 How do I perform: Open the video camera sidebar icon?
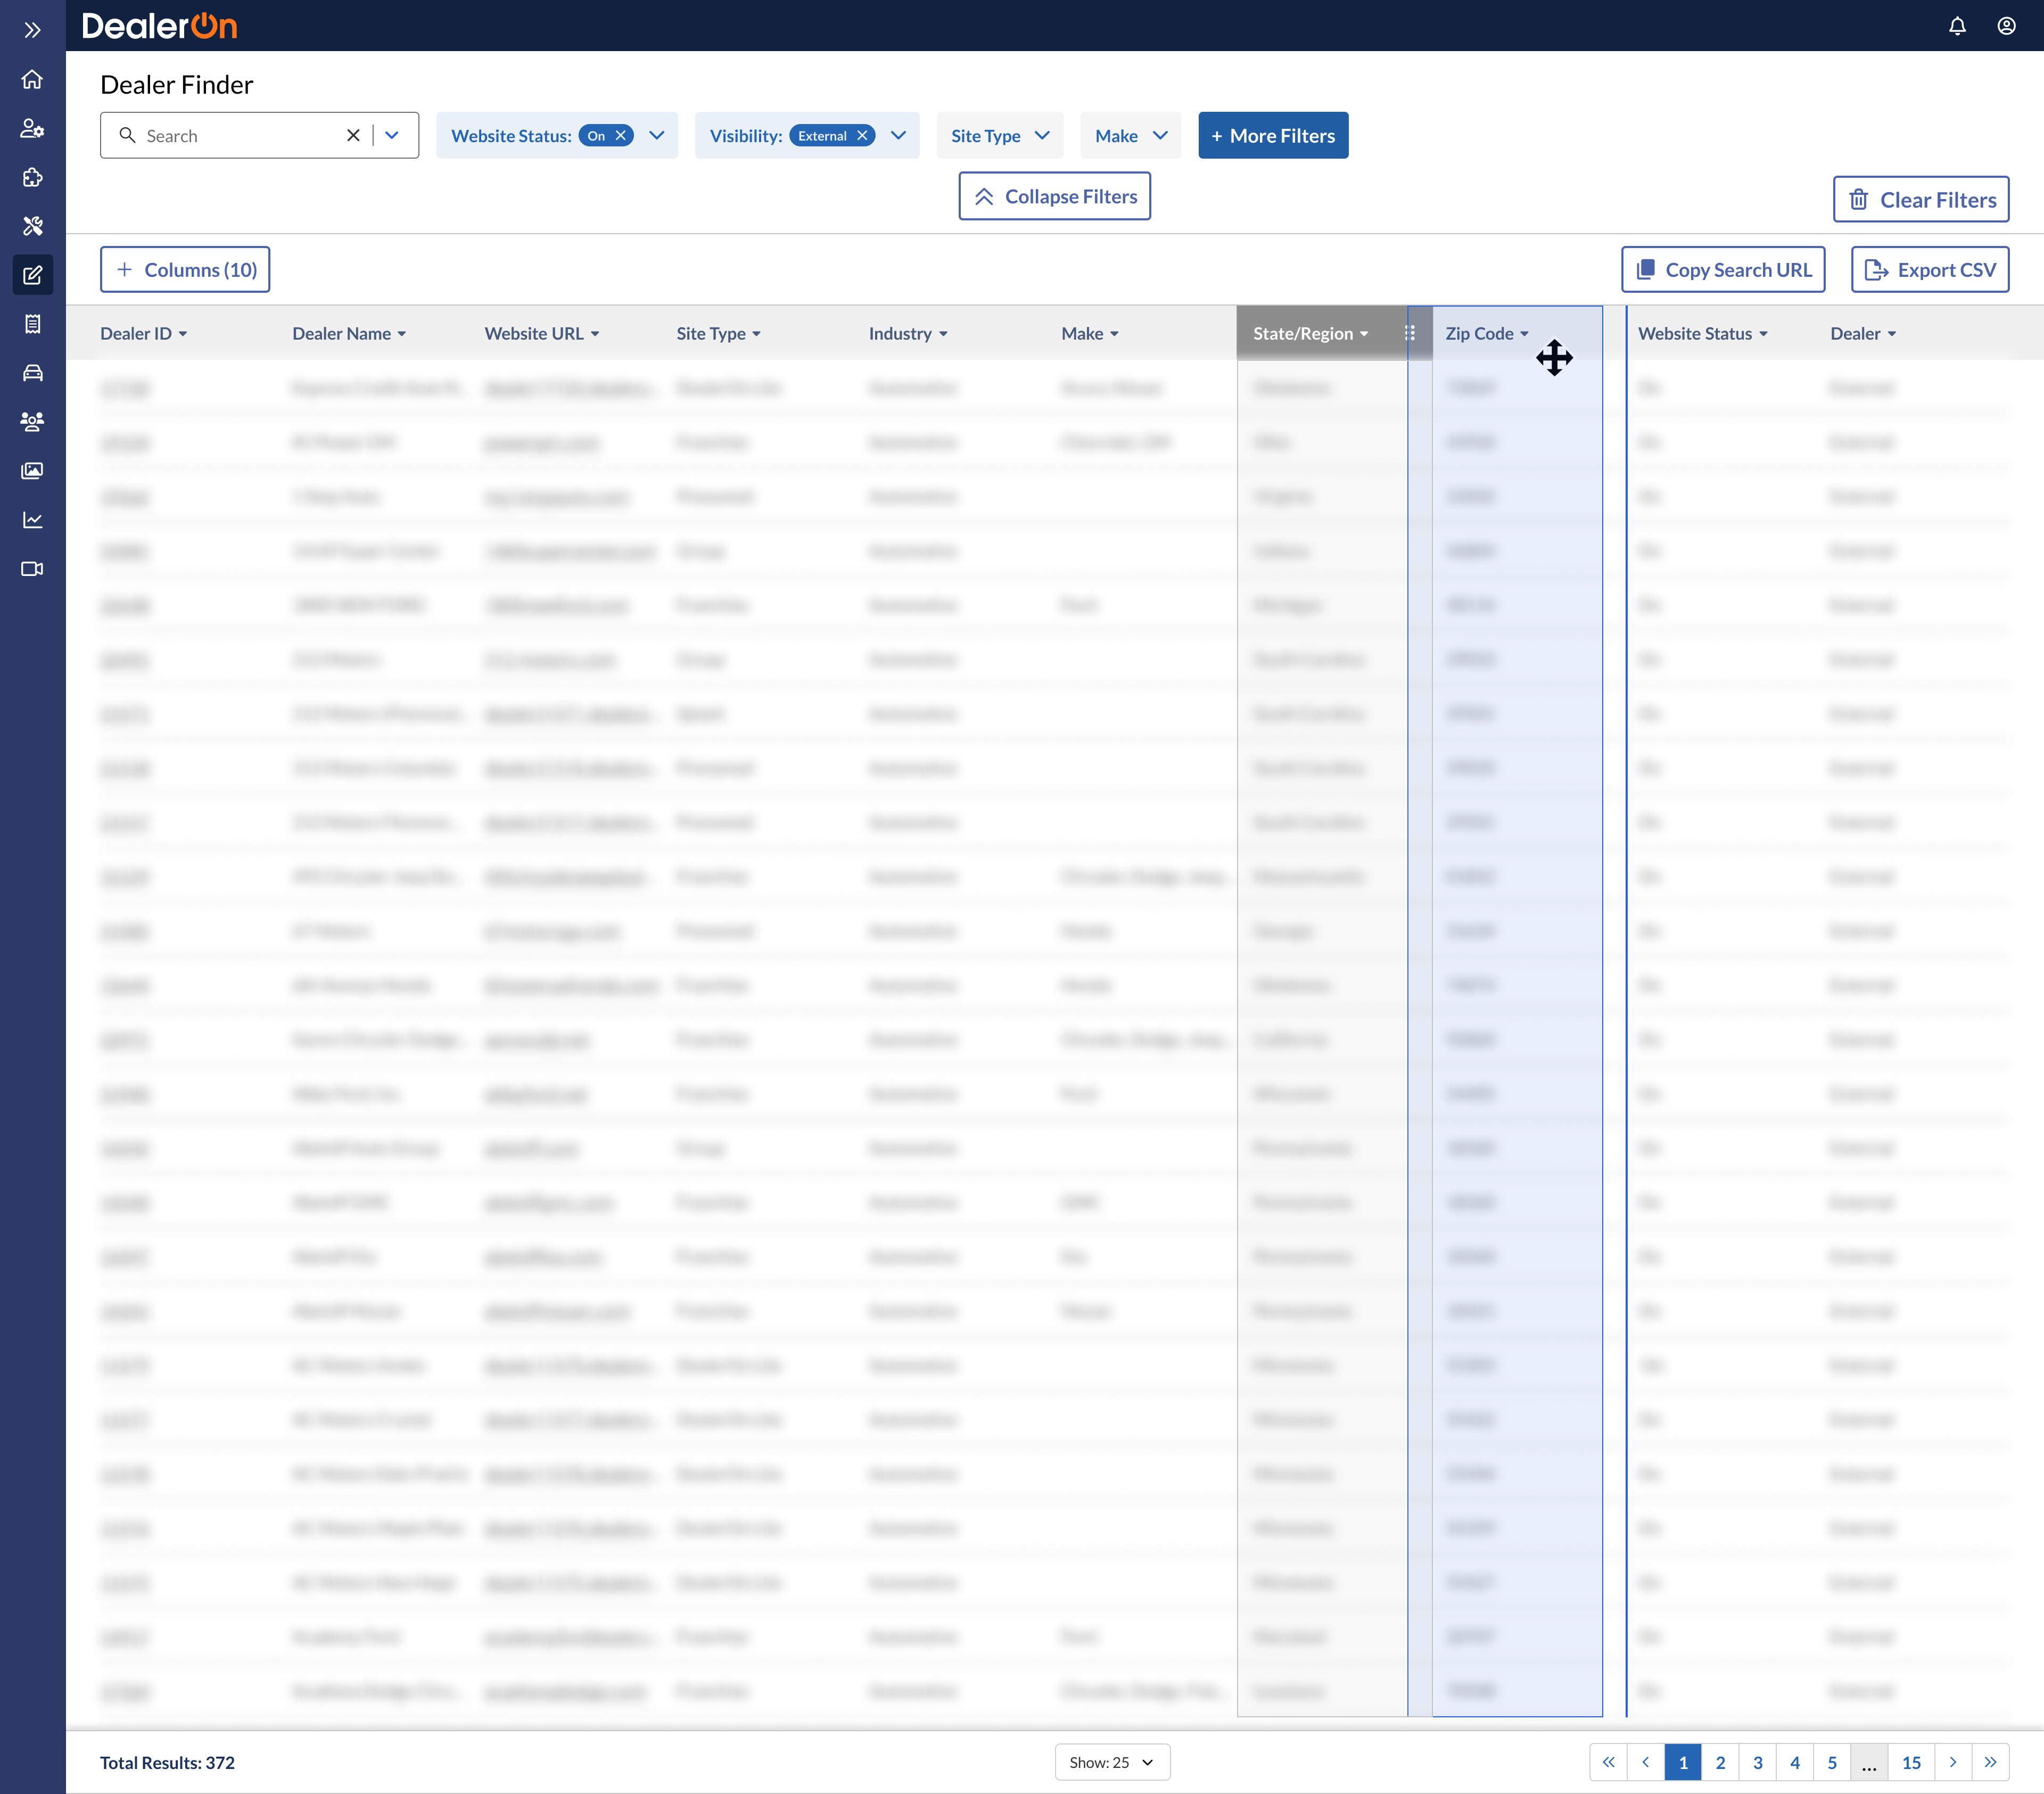point(32,569)
